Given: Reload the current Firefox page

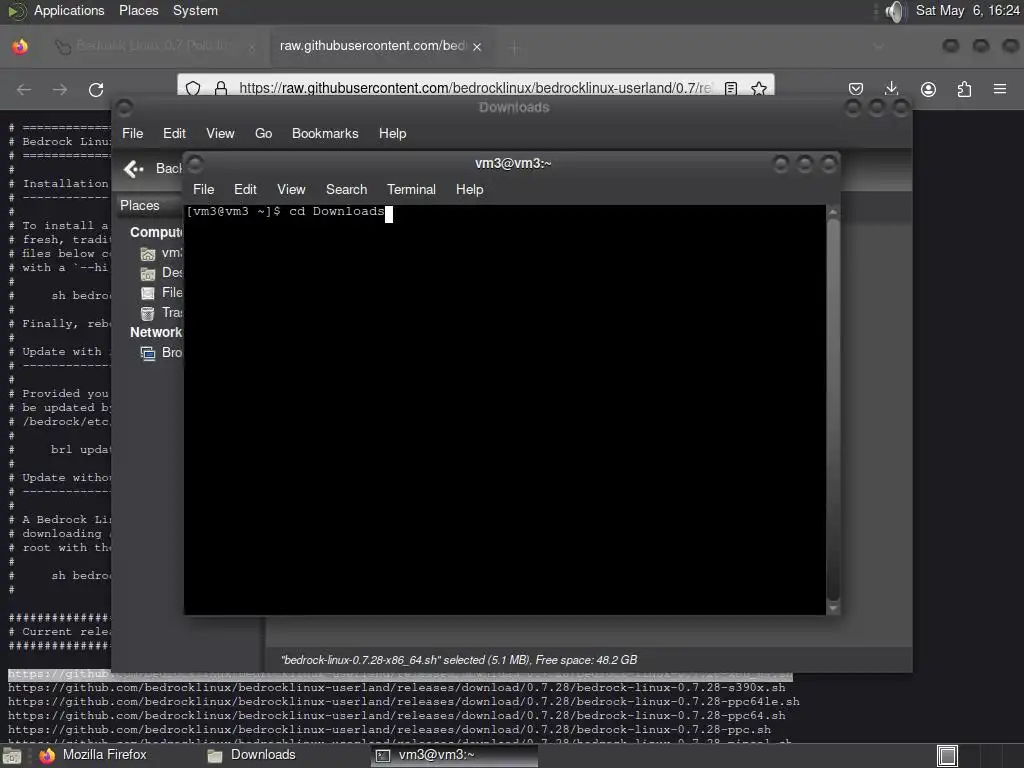Looking at the screenshot, I should point(96,89).
